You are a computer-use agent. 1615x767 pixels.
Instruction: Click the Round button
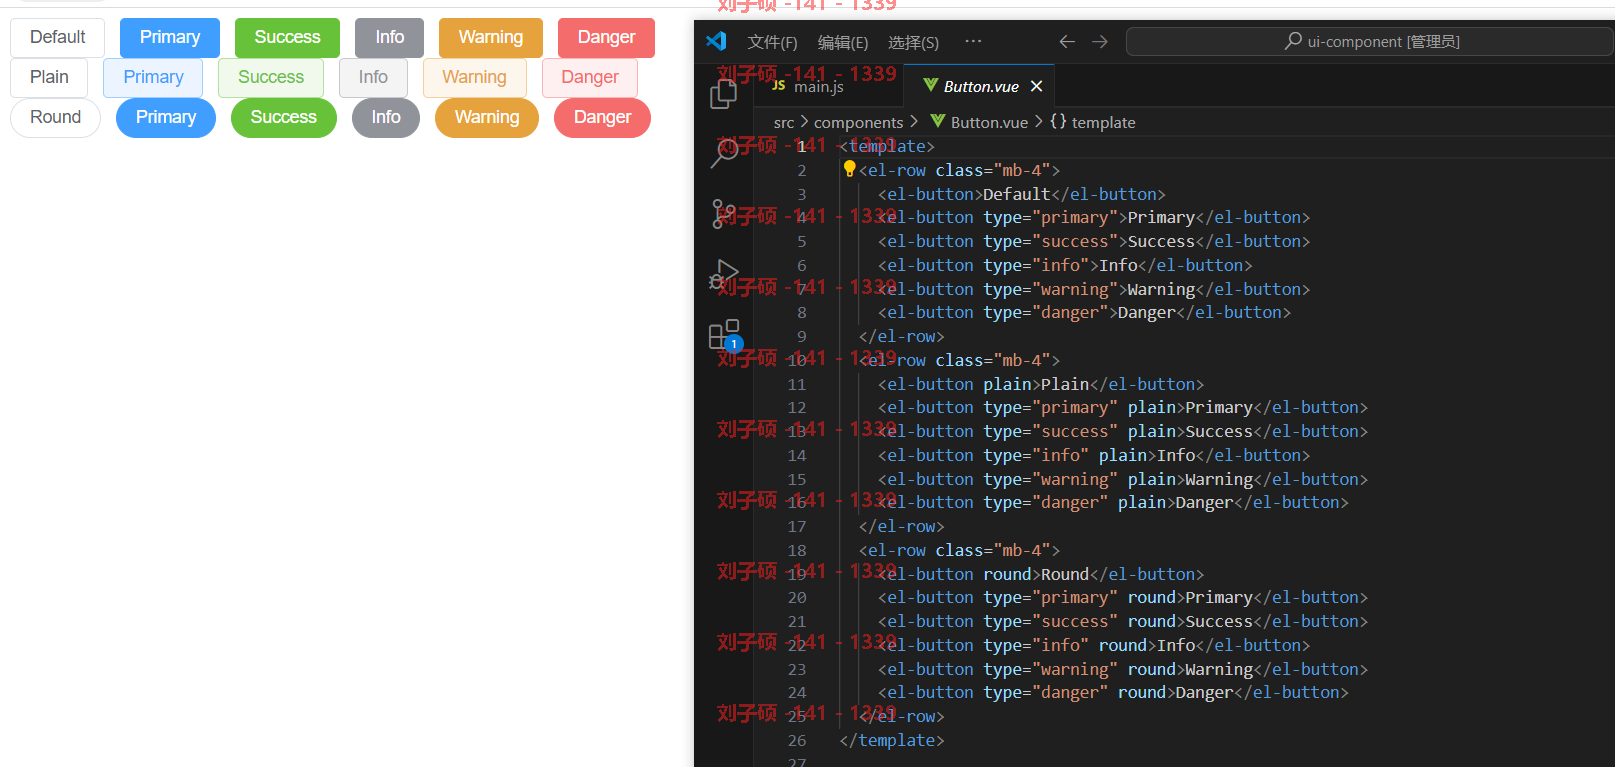click(55, 117)
